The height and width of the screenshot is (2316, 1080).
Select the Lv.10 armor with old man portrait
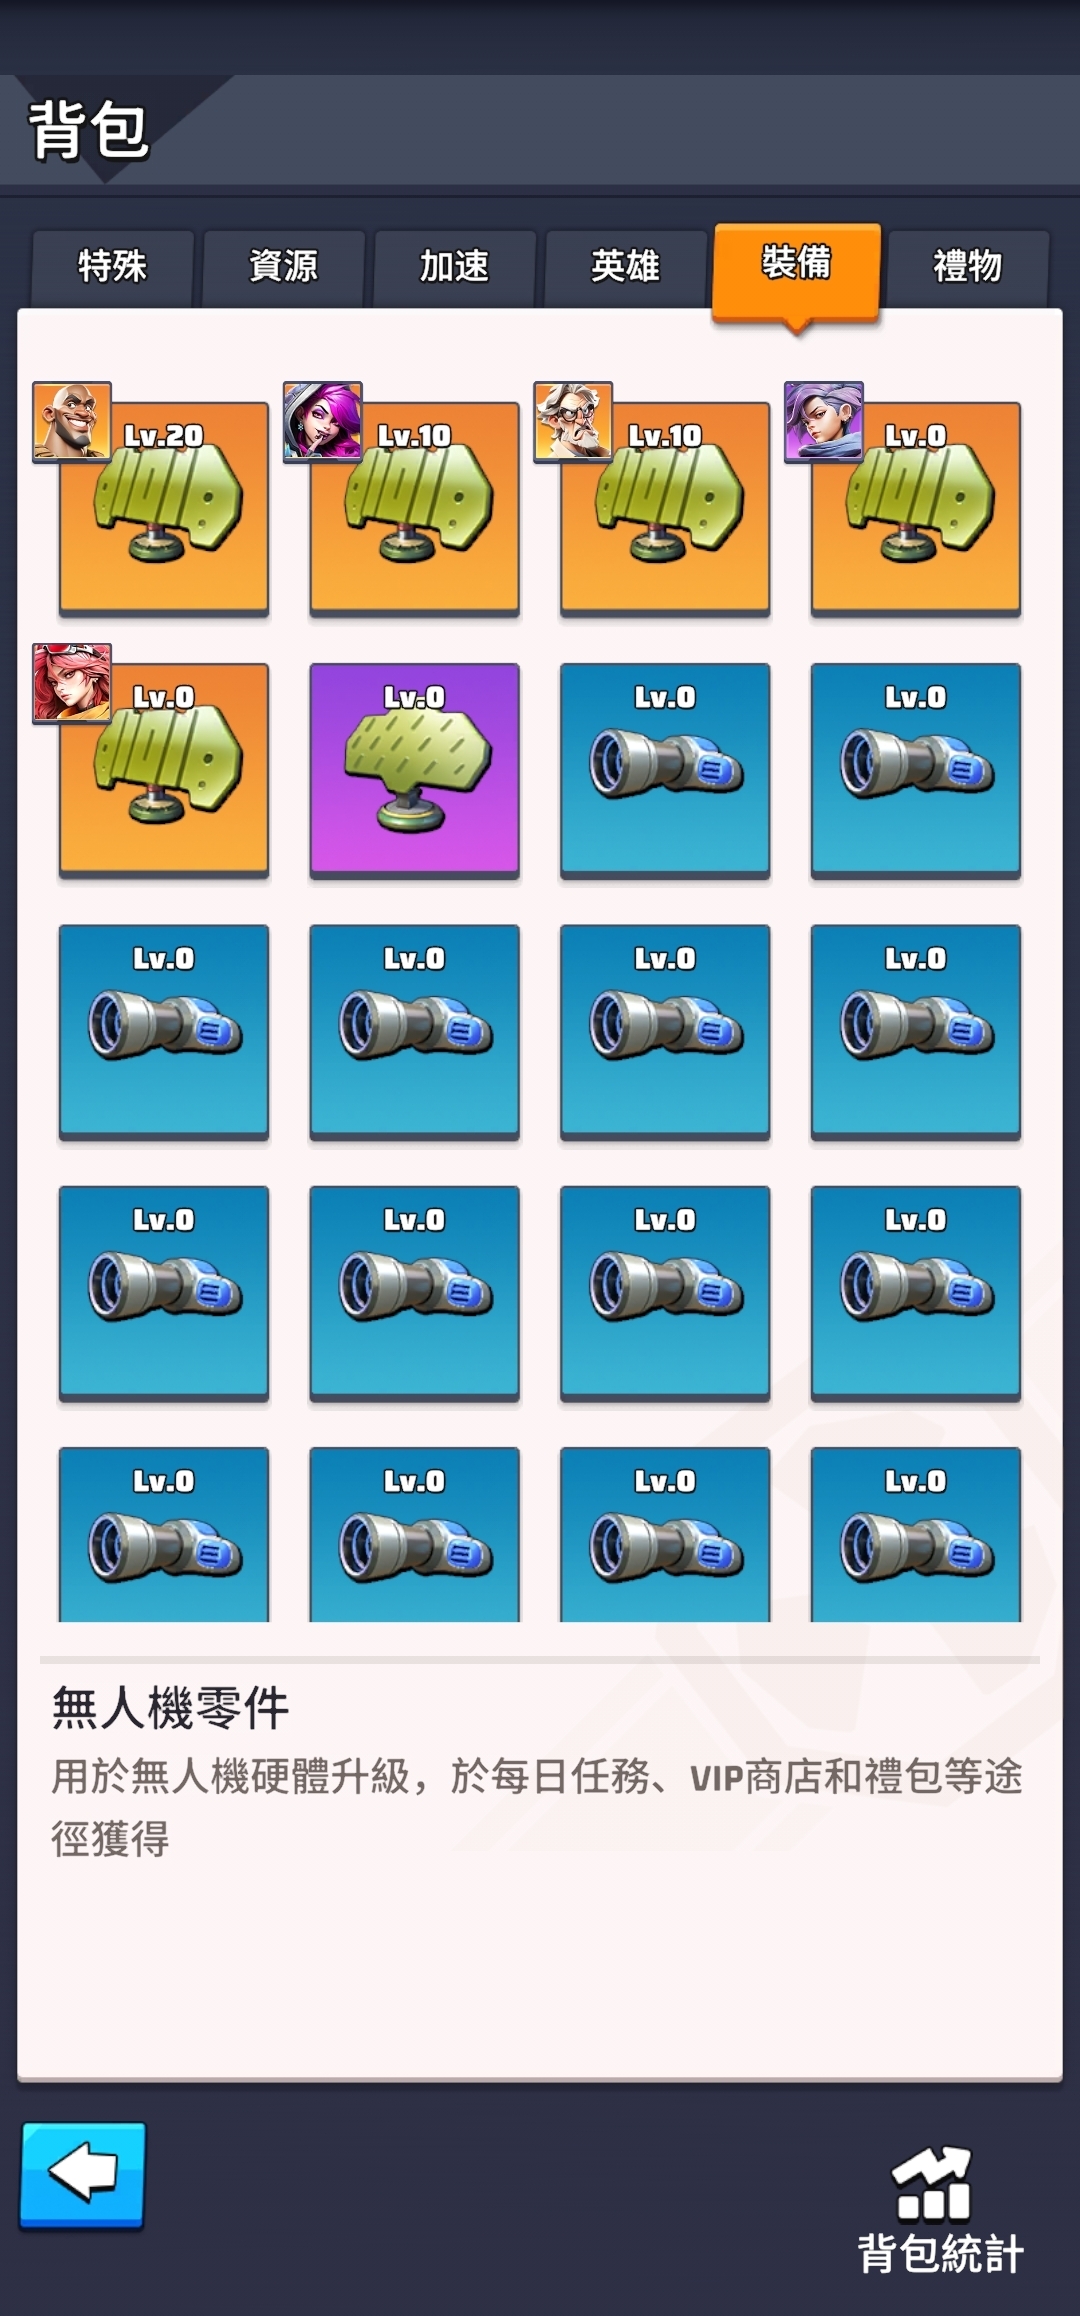(x=665, y=507)
